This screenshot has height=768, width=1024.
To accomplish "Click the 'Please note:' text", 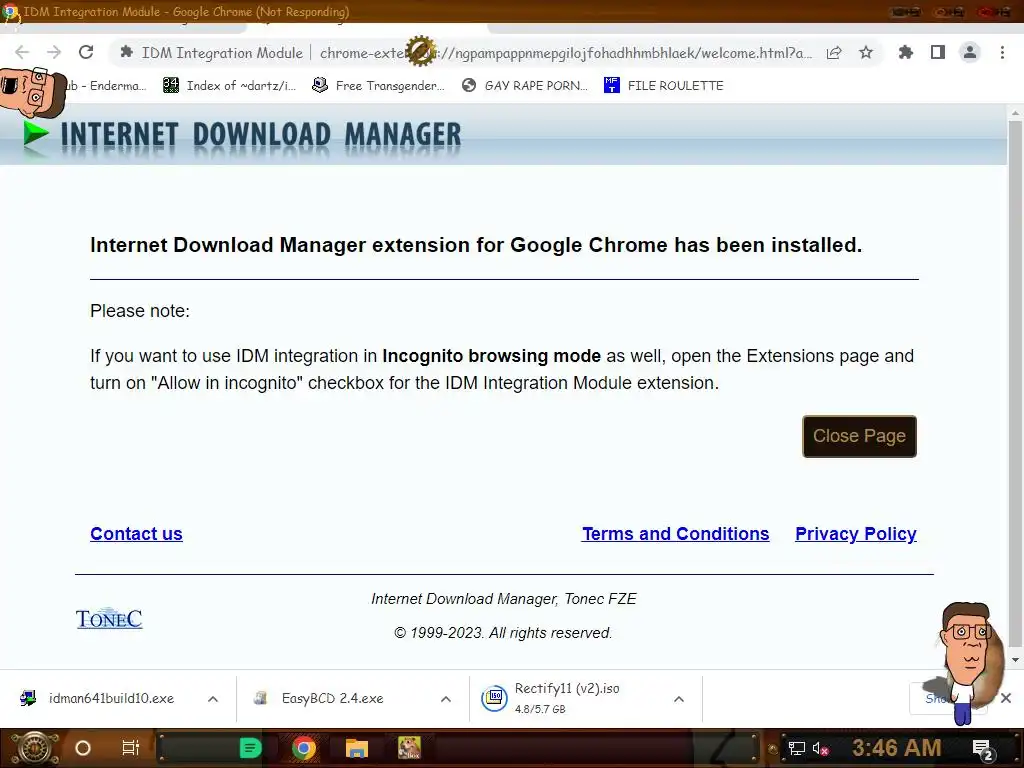I will [140, 311].
